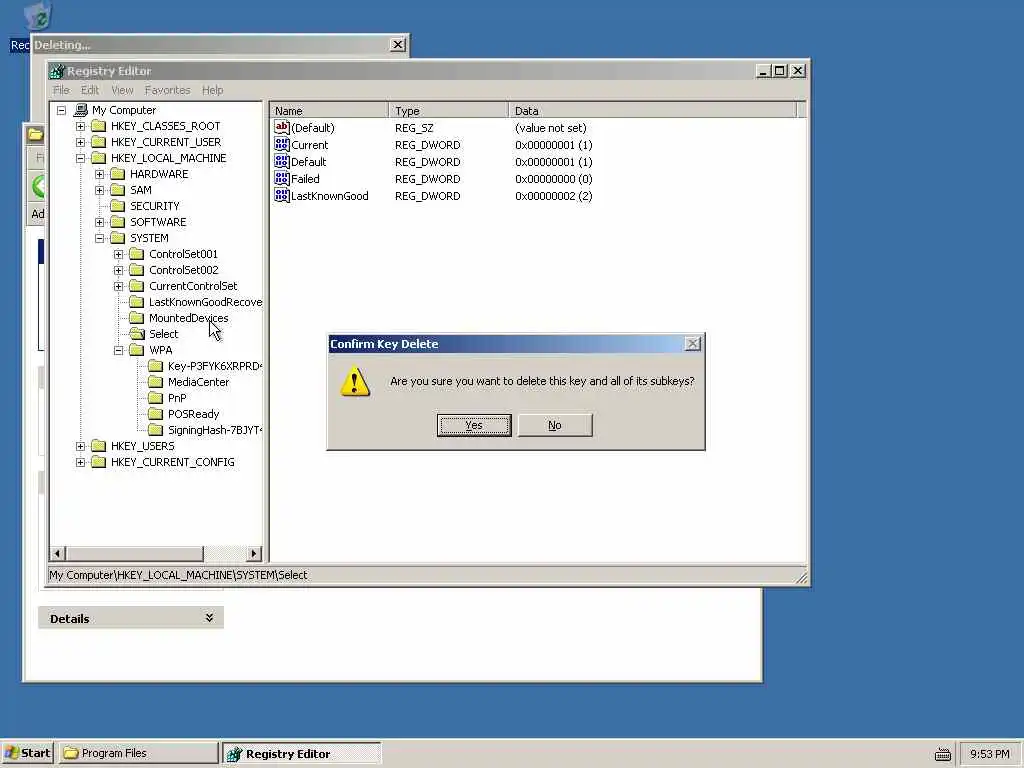Open the Help menu in Registry Editor
The image size is (1024, 768).
[x=212, y=90]
